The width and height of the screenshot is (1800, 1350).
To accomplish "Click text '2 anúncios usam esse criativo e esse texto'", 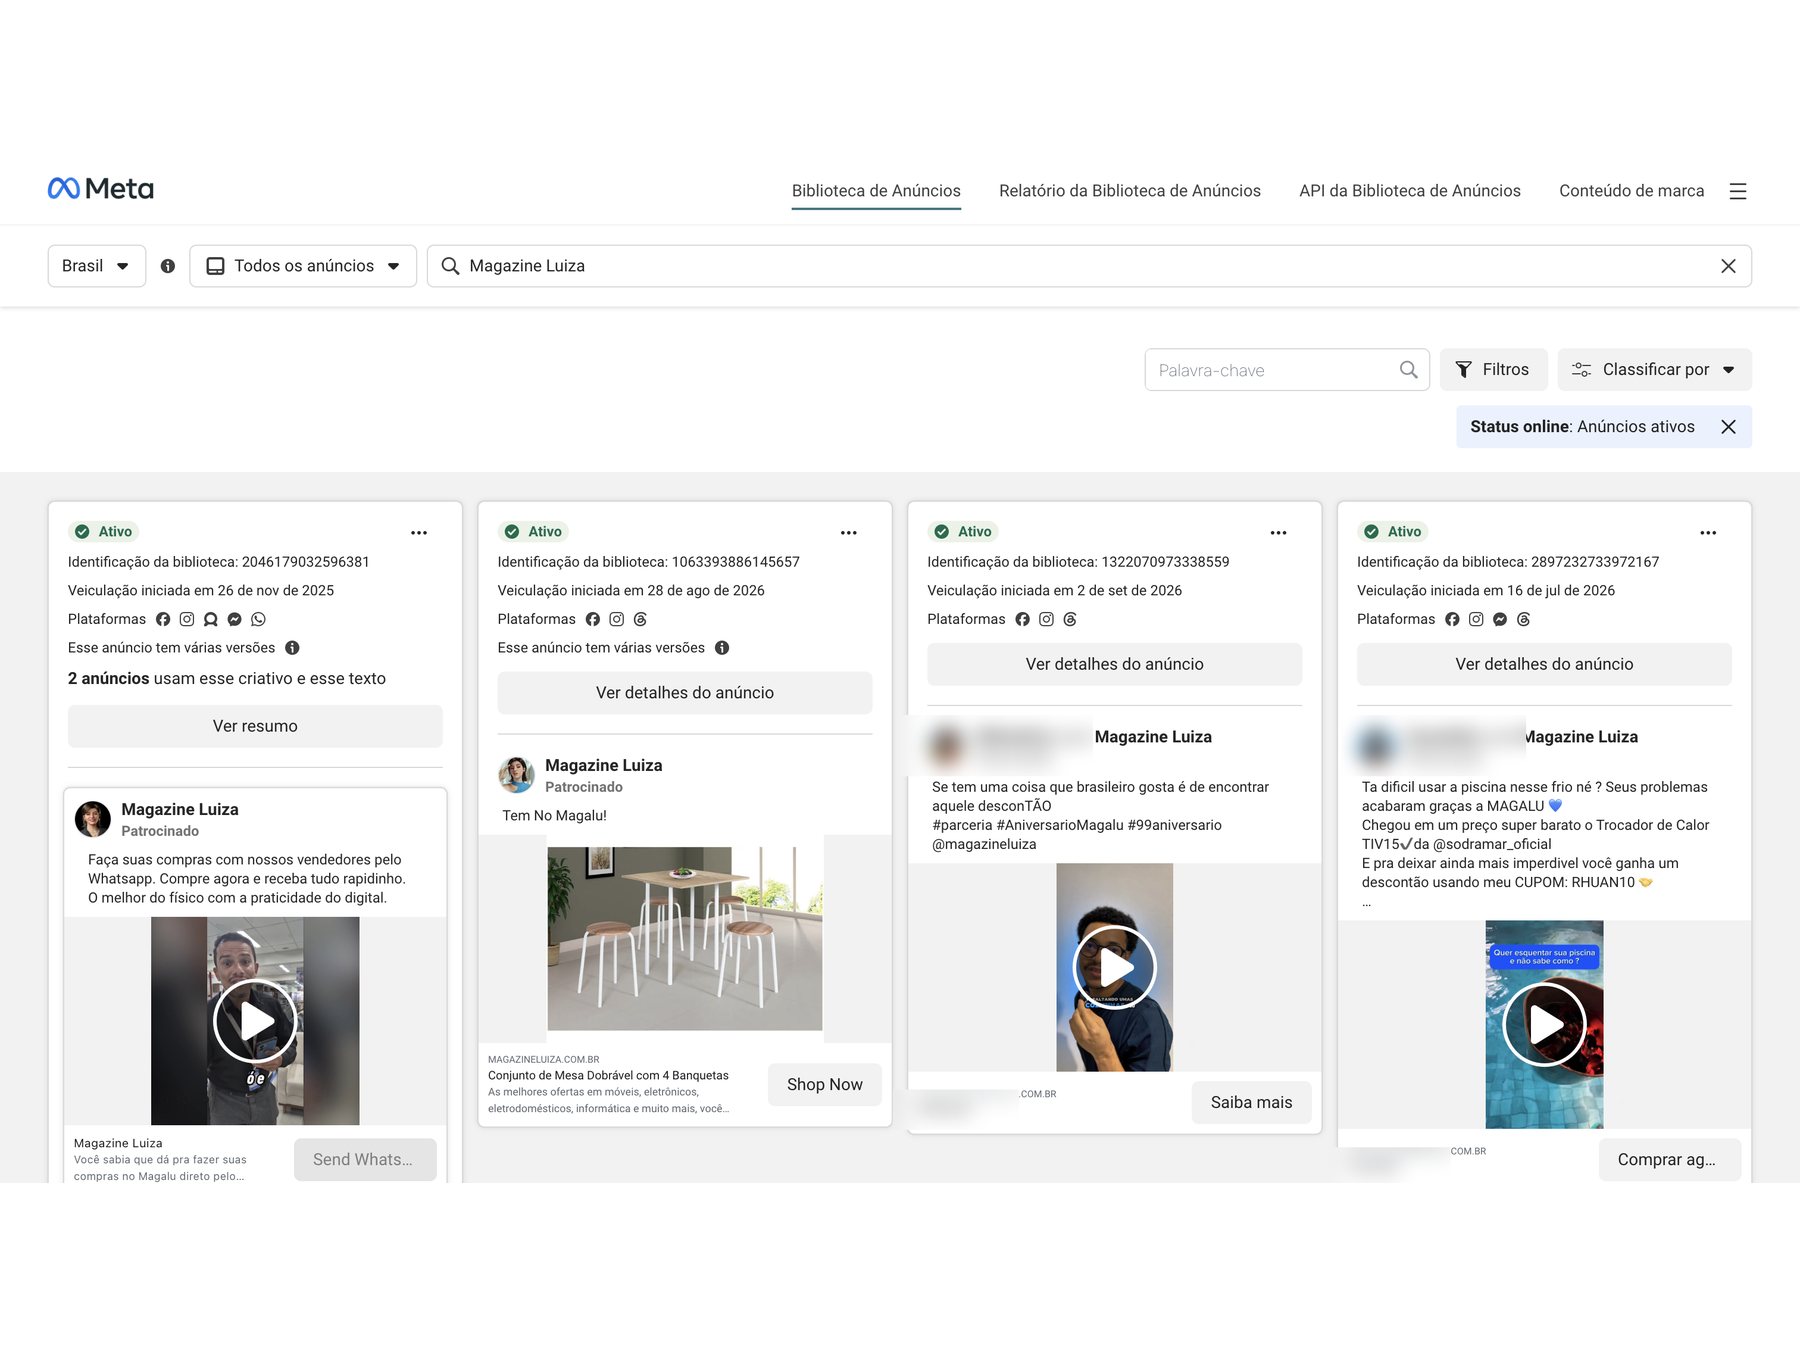I will coord(227,679).
